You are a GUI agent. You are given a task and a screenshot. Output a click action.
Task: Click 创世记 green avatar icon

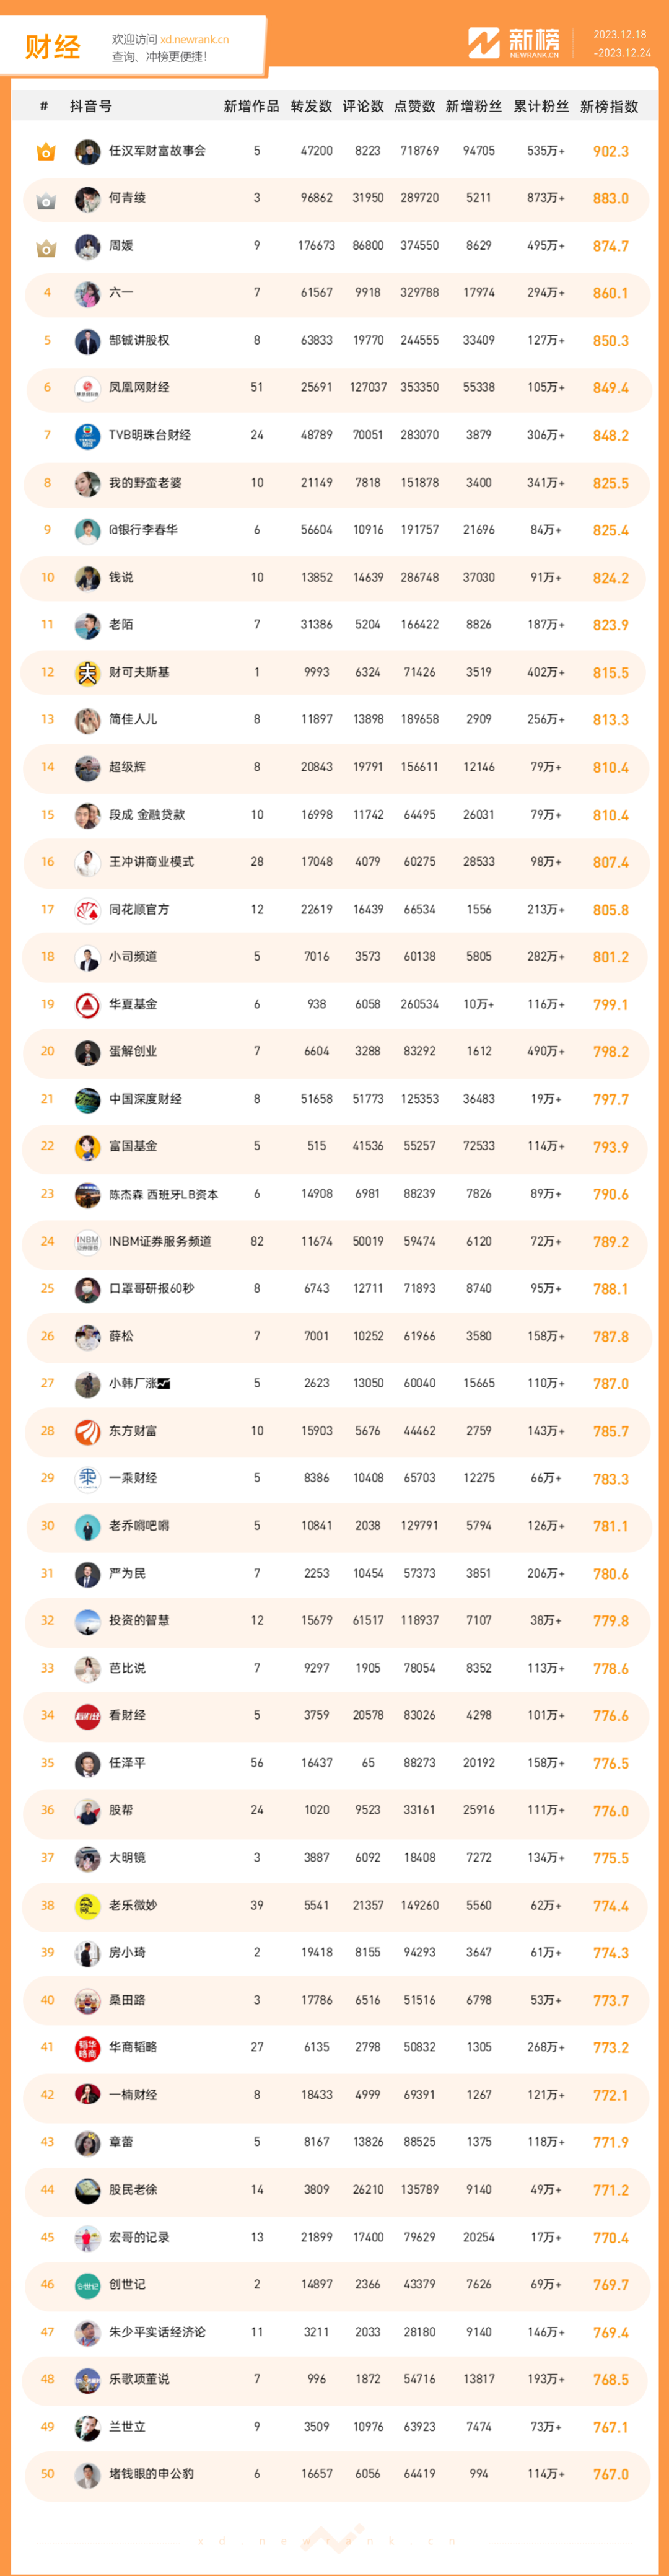click(88, 2285)
